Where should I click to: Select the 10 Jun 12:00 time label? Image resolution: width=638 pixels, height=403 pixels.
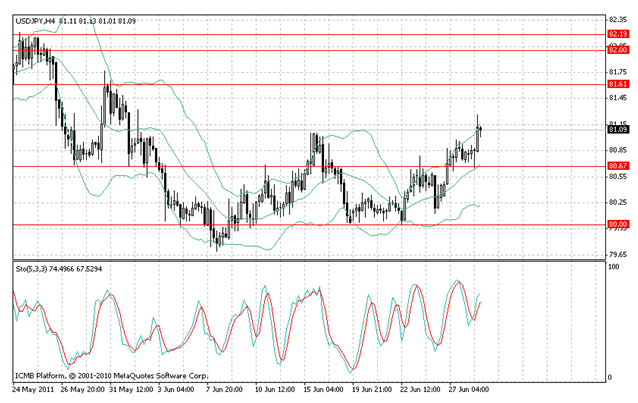[x=273, y=388]
